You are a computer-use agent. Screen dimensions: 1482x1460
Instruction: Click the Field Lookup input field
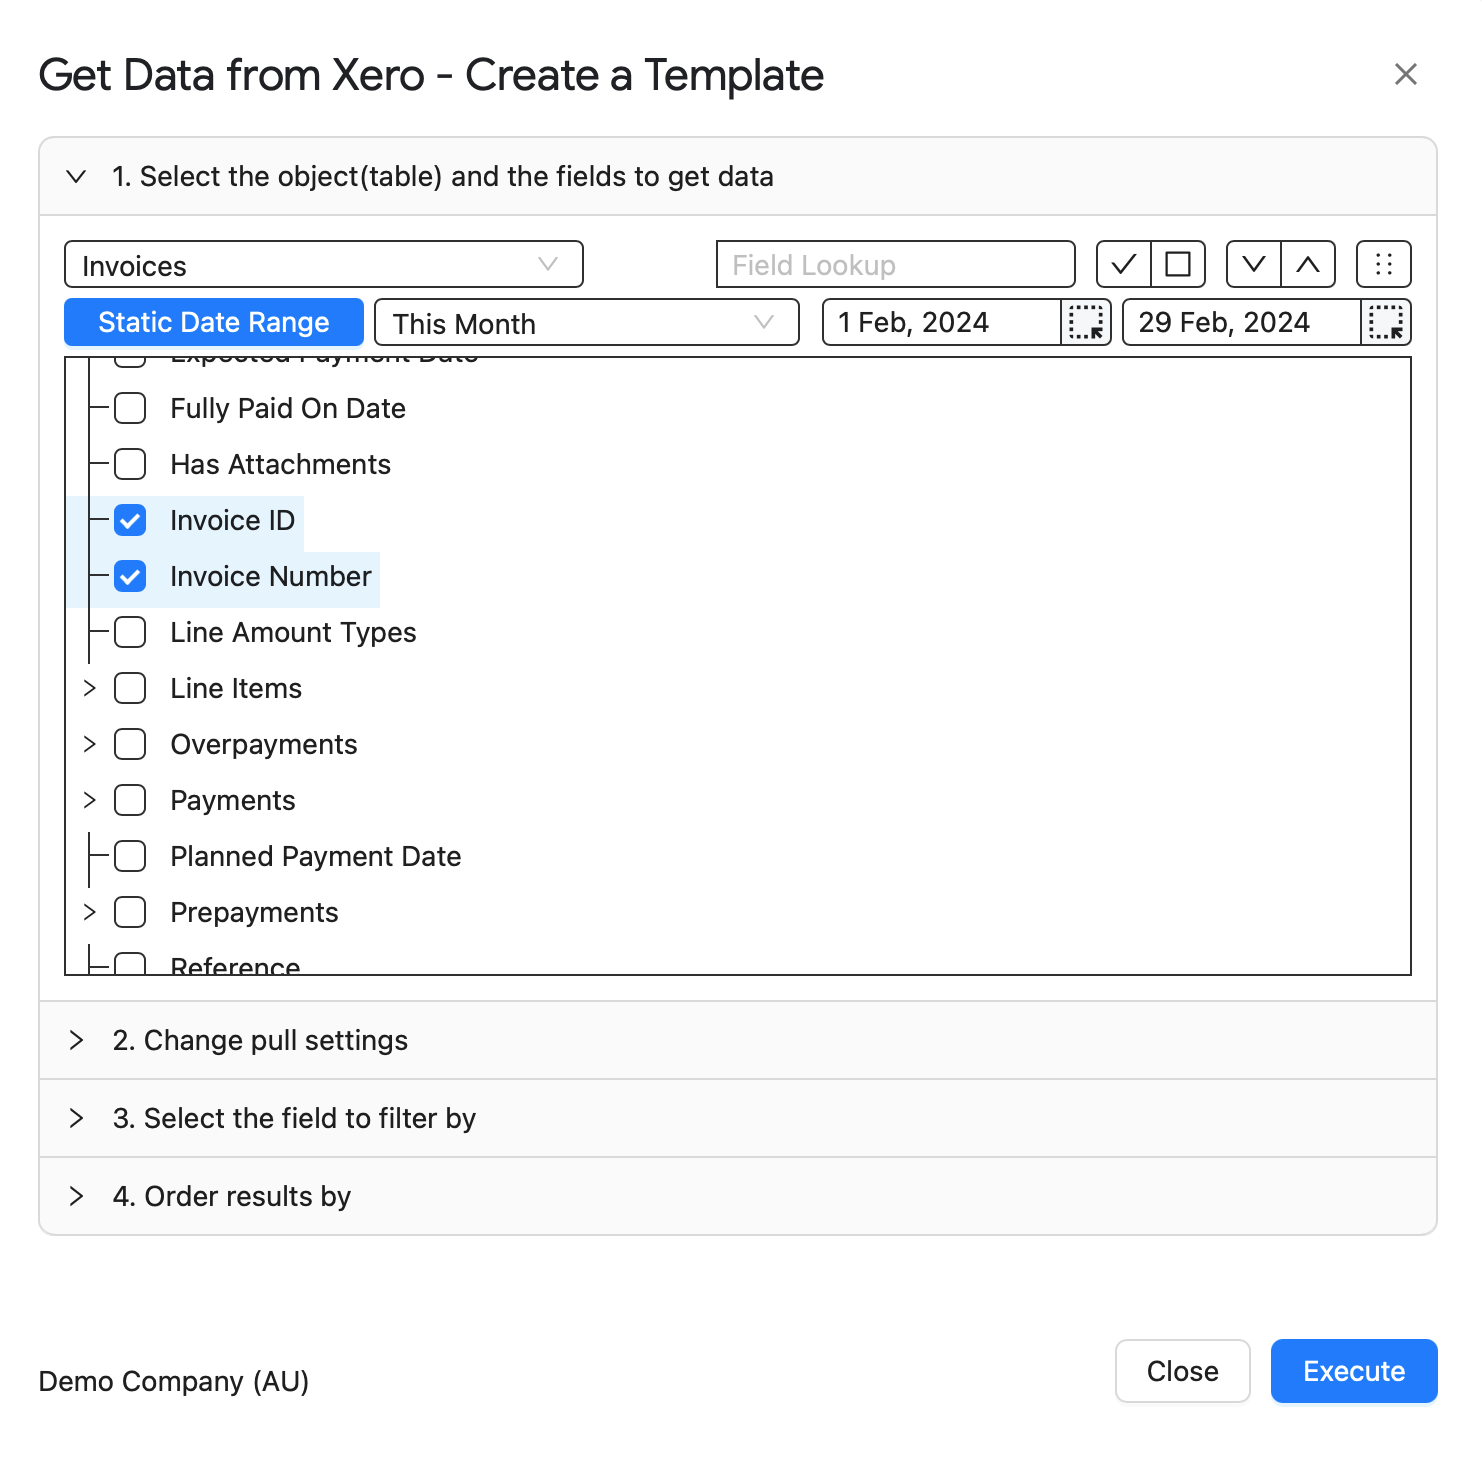pyautogui.click(x=896, y=265)
